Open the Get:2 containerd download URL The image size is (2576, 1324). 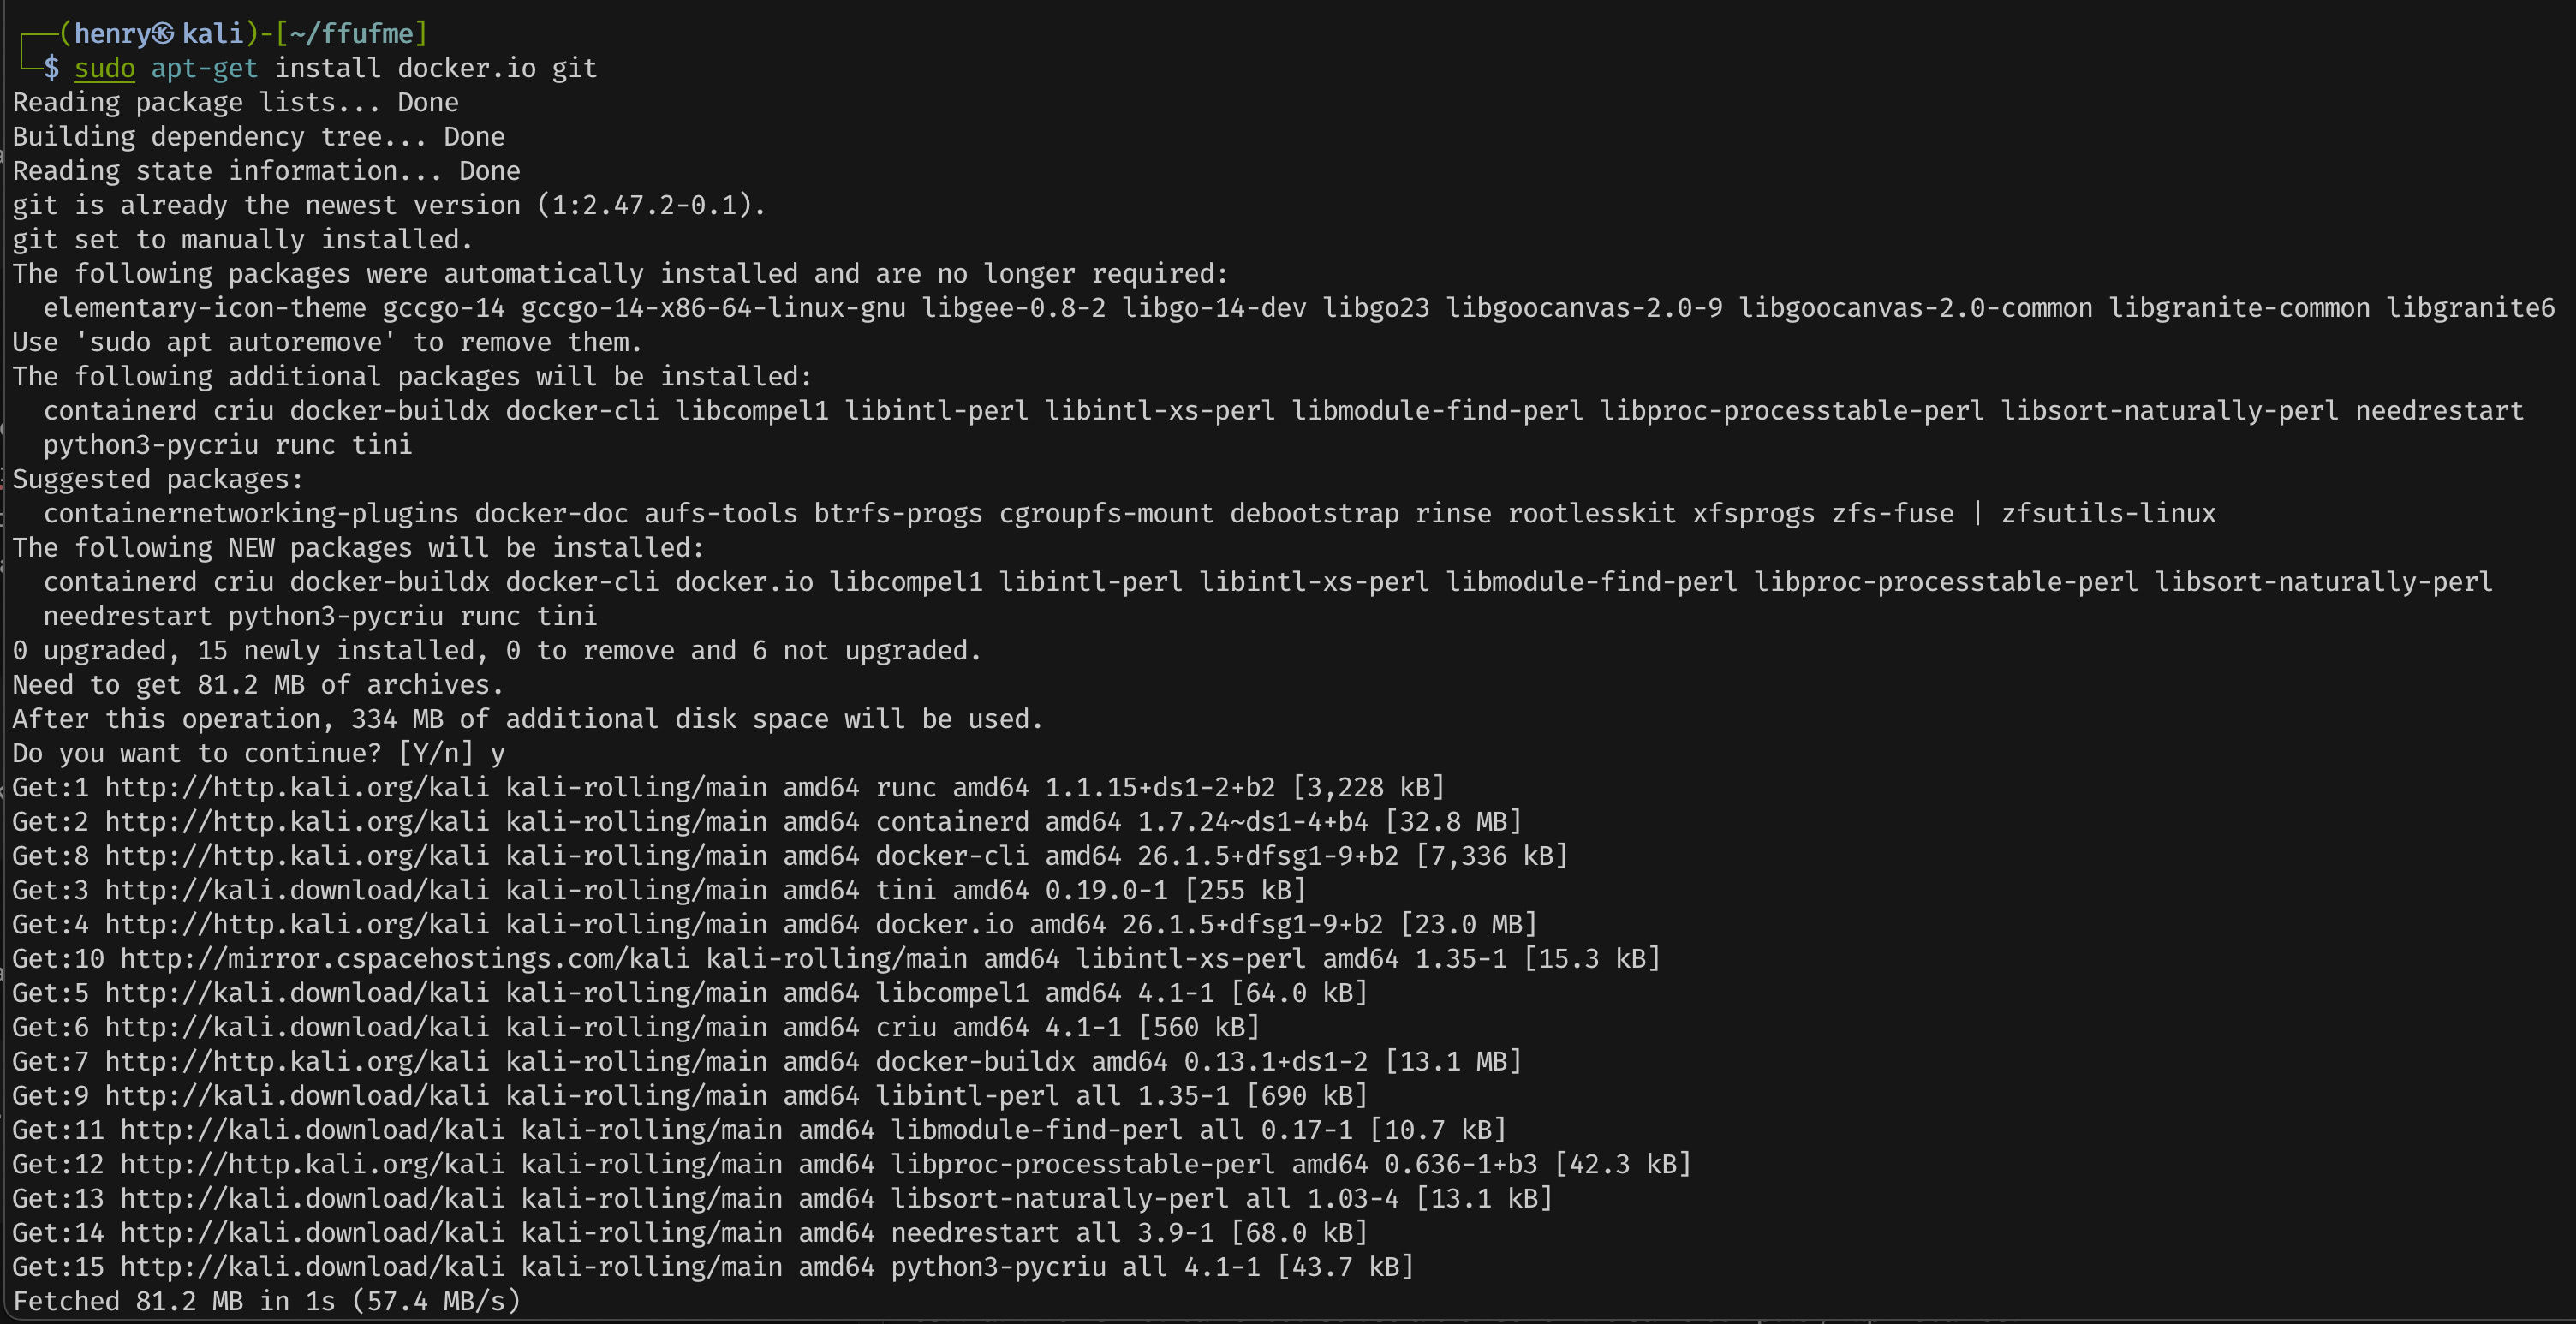[297, 821]
